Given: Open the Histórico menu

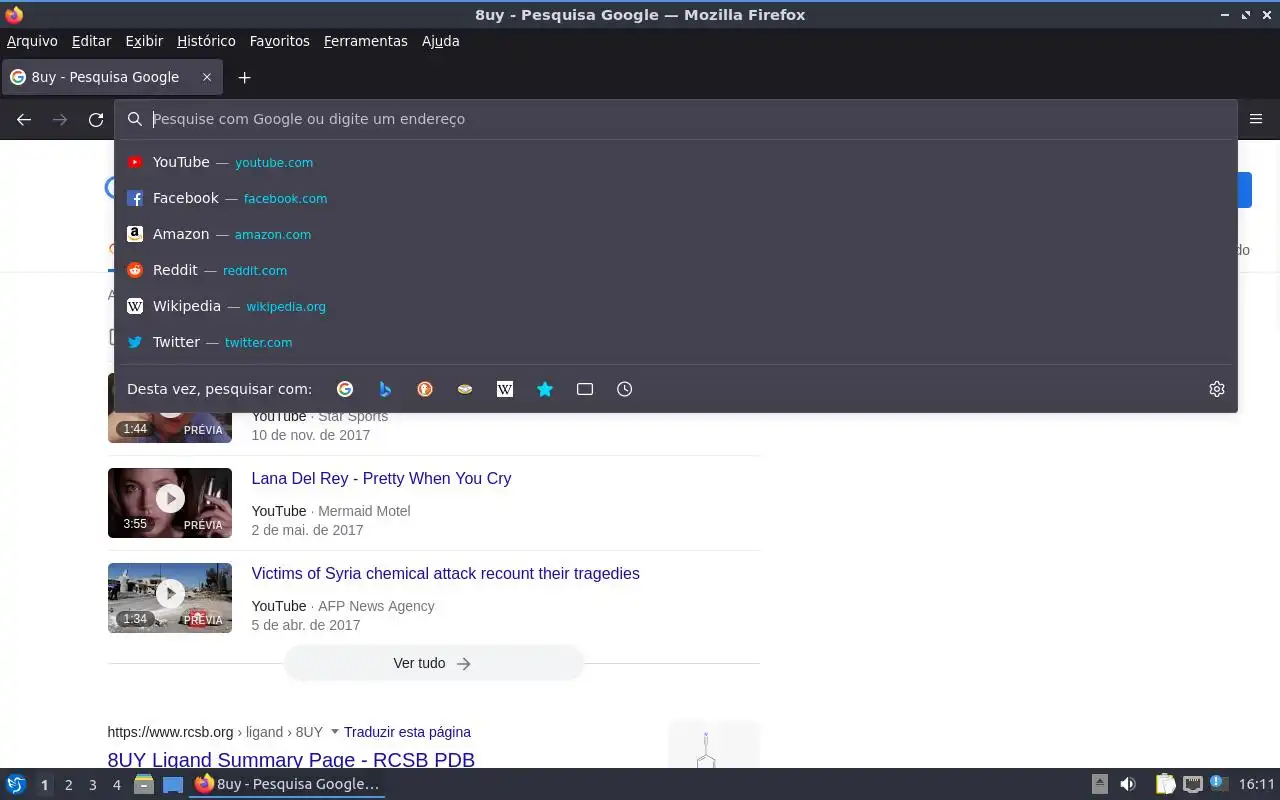Looking at the screenshot, I should pos(206,41).
